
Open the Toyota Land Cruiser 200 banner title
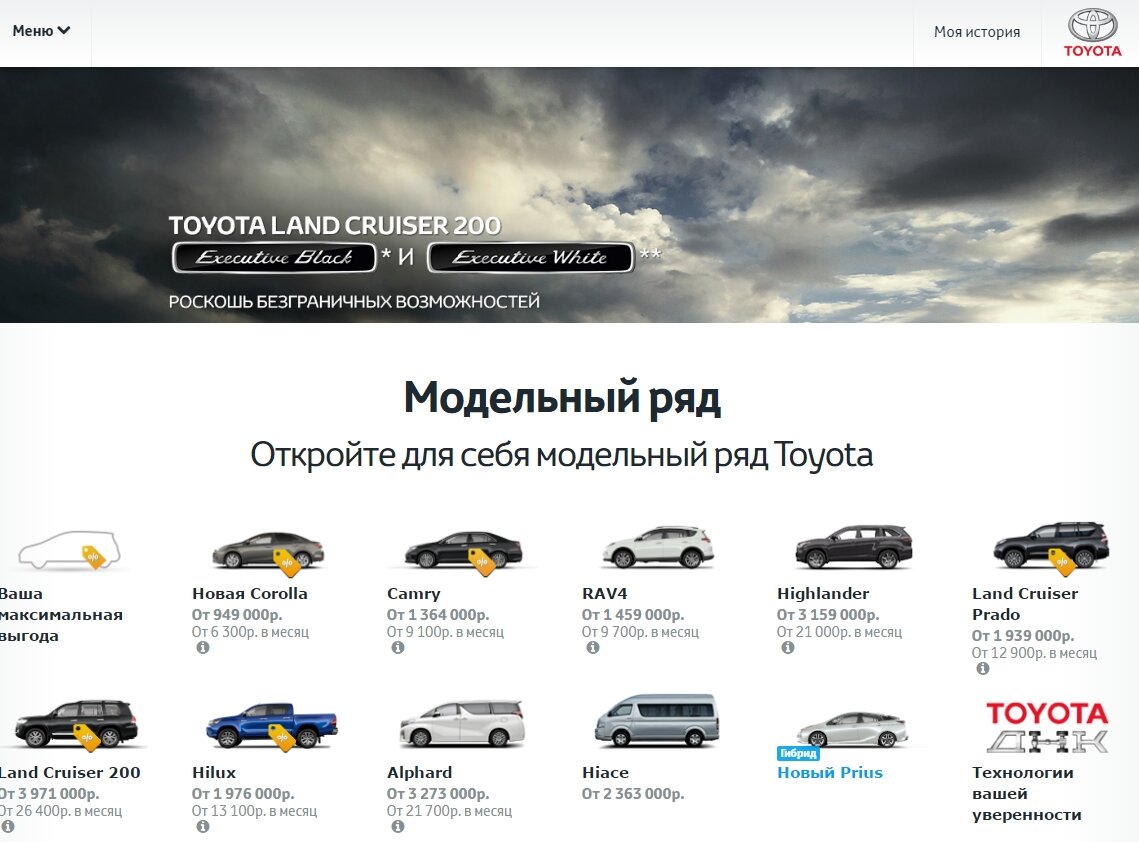[335, 225]
